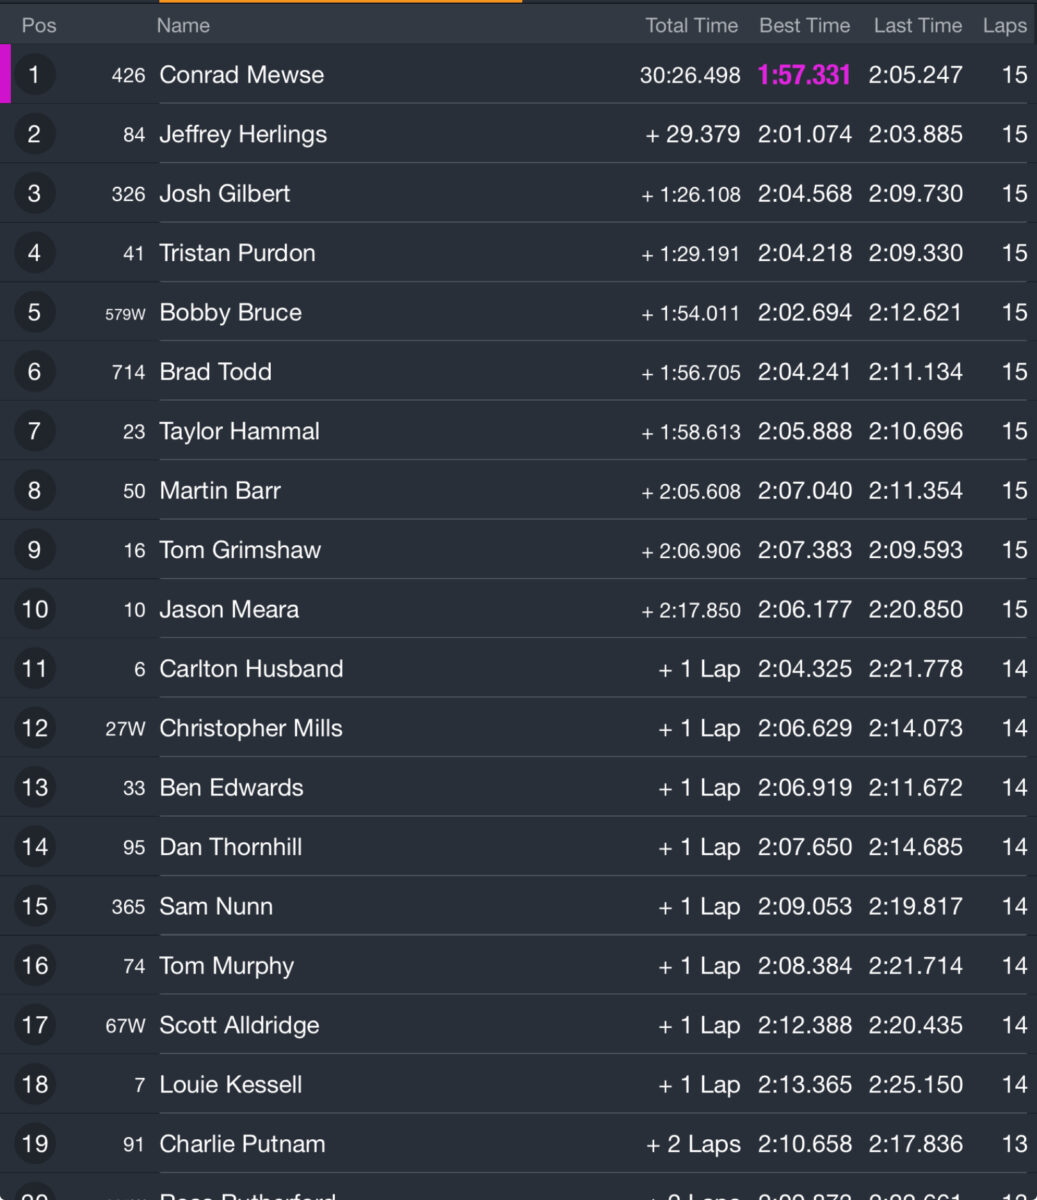
Task: Click the position 19 circle badge
Action: pos(34,1144)
